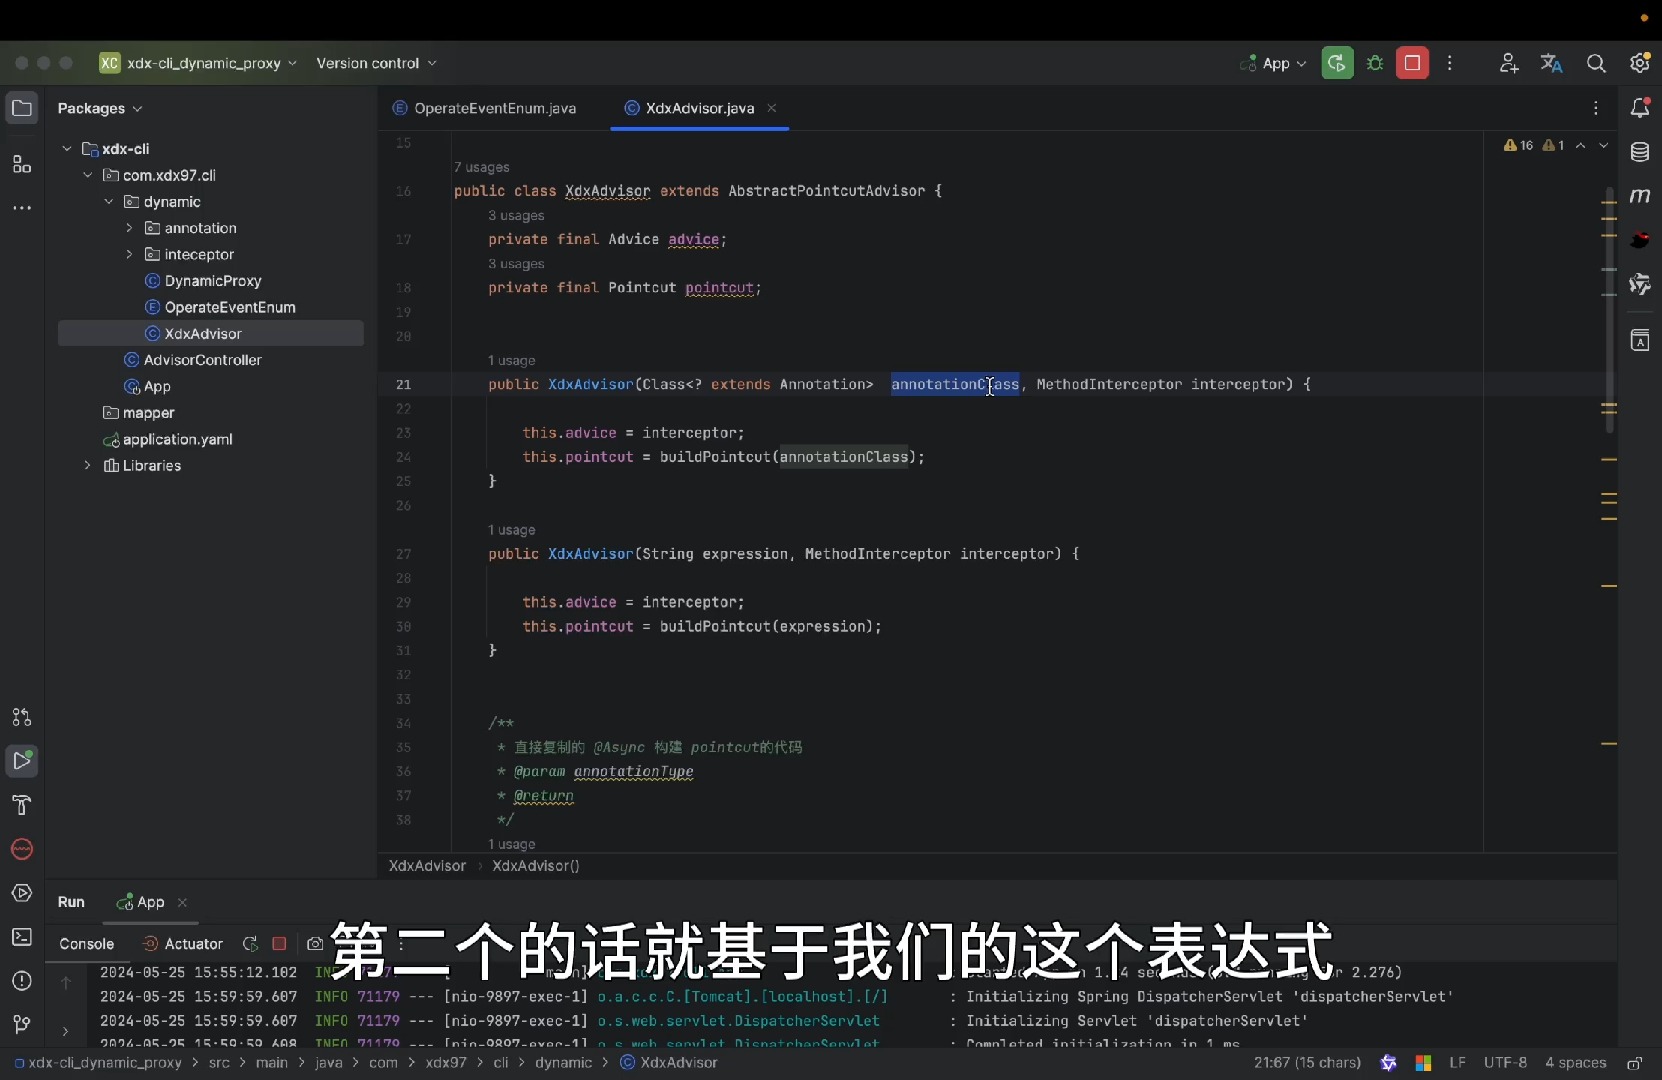Open DynamicProxy class in tree
This screenshot has width=1662, height=1080.
pyautogui.click(x=203, y=281)
